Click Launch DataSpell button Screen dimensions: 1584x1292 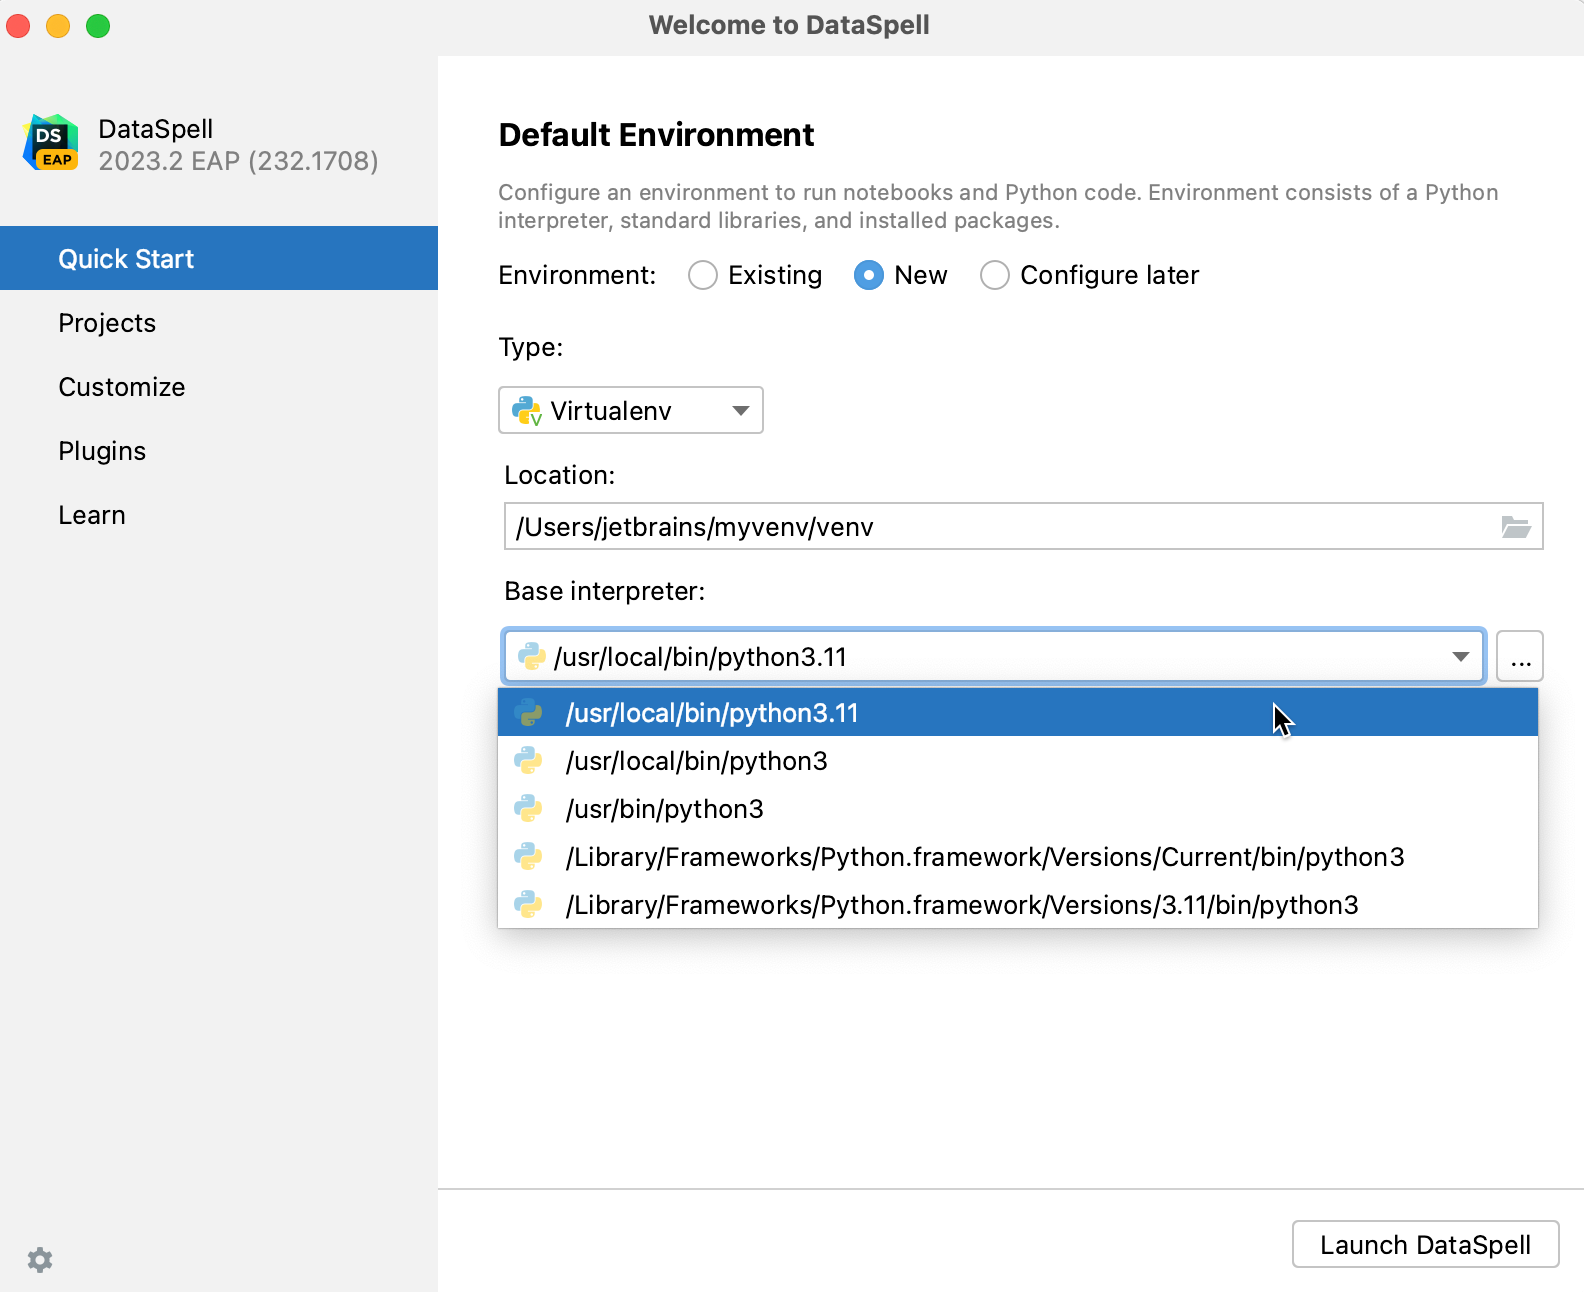pyautogui.click(x=1425, y=1245)
